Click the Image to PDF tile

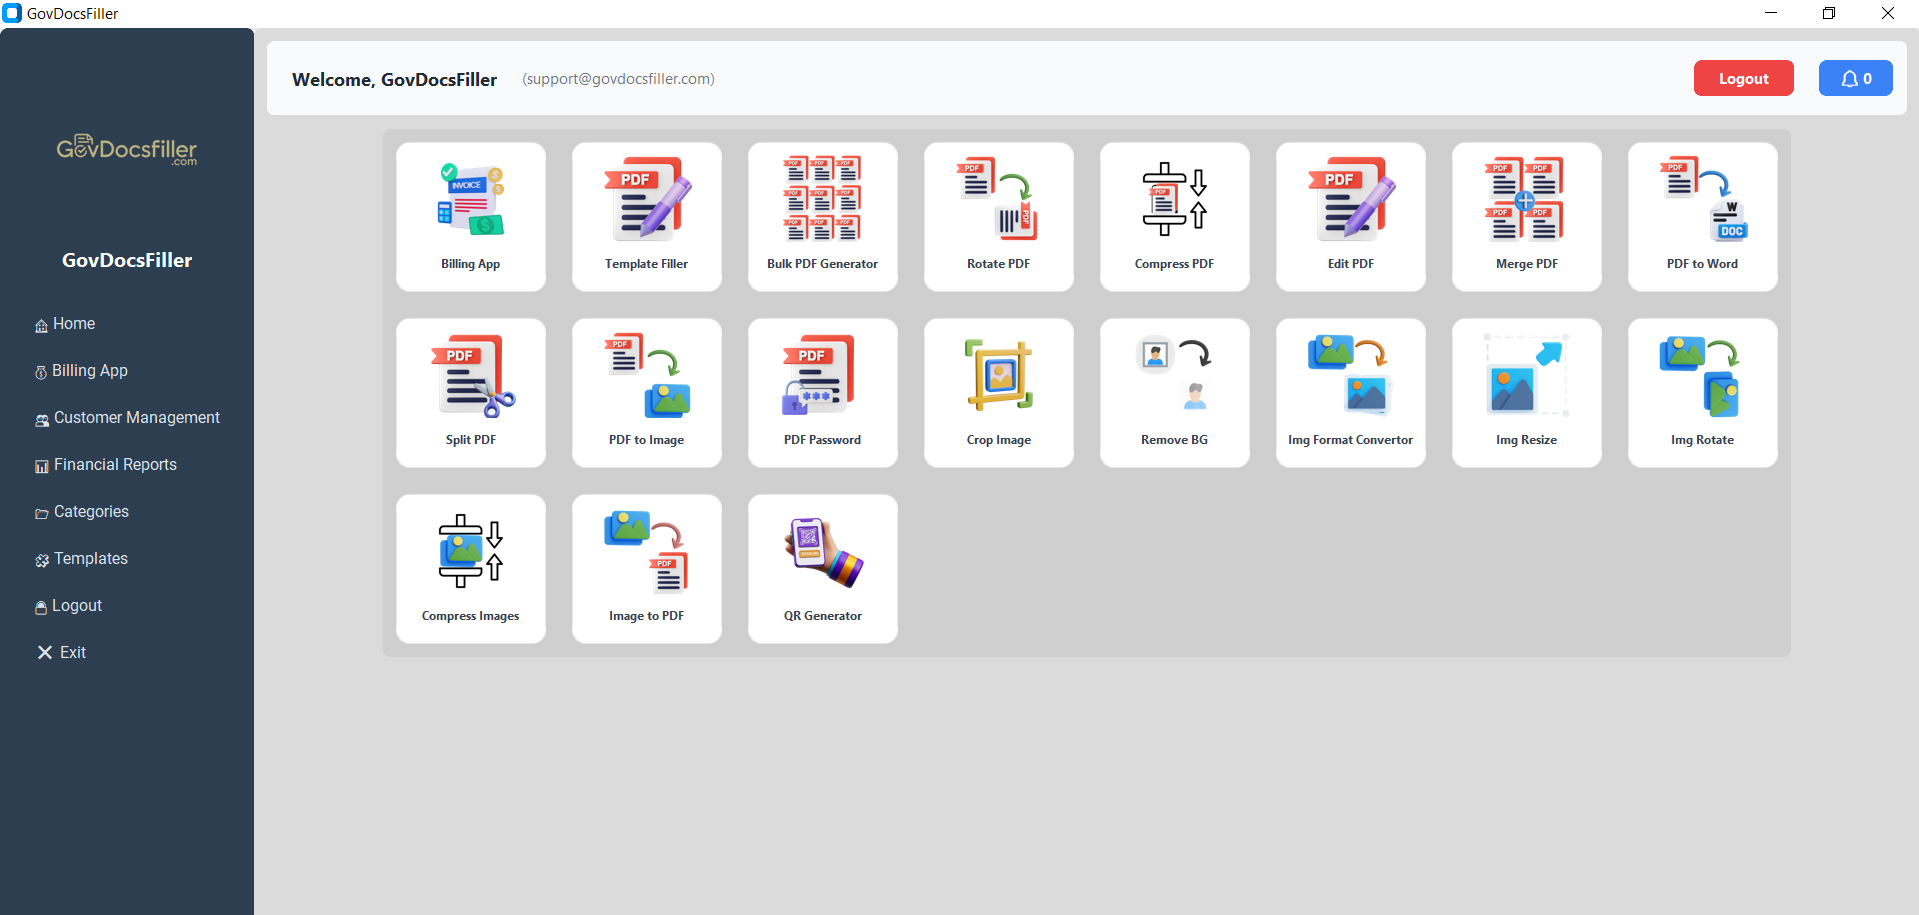tap(646, 568)
